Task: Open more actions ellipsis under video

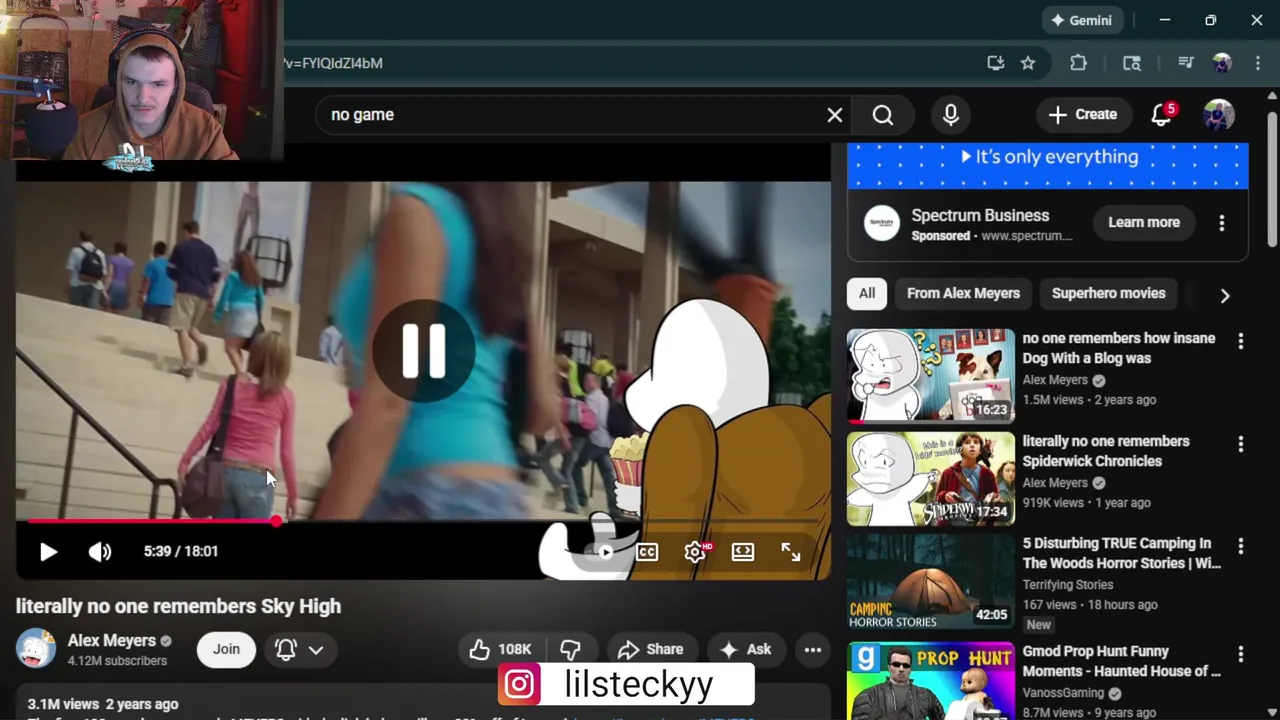Action: pyautogui.click(x=813, y=649)
